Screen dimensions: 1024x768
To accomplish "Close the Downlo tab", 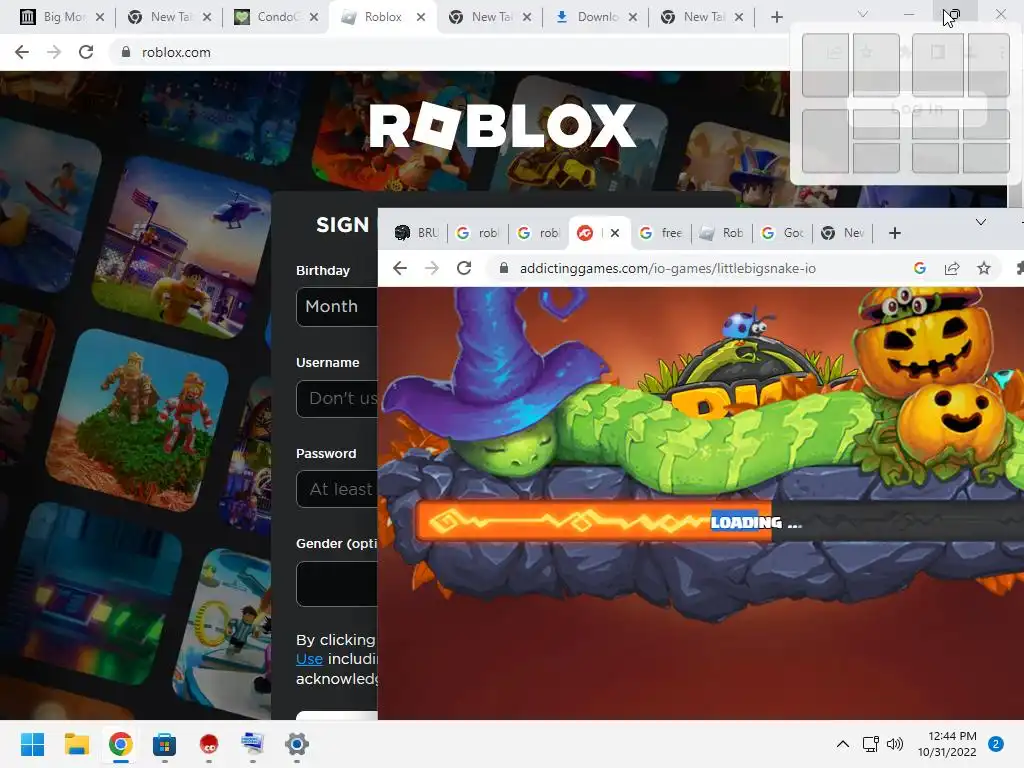I will pos(633,17).
